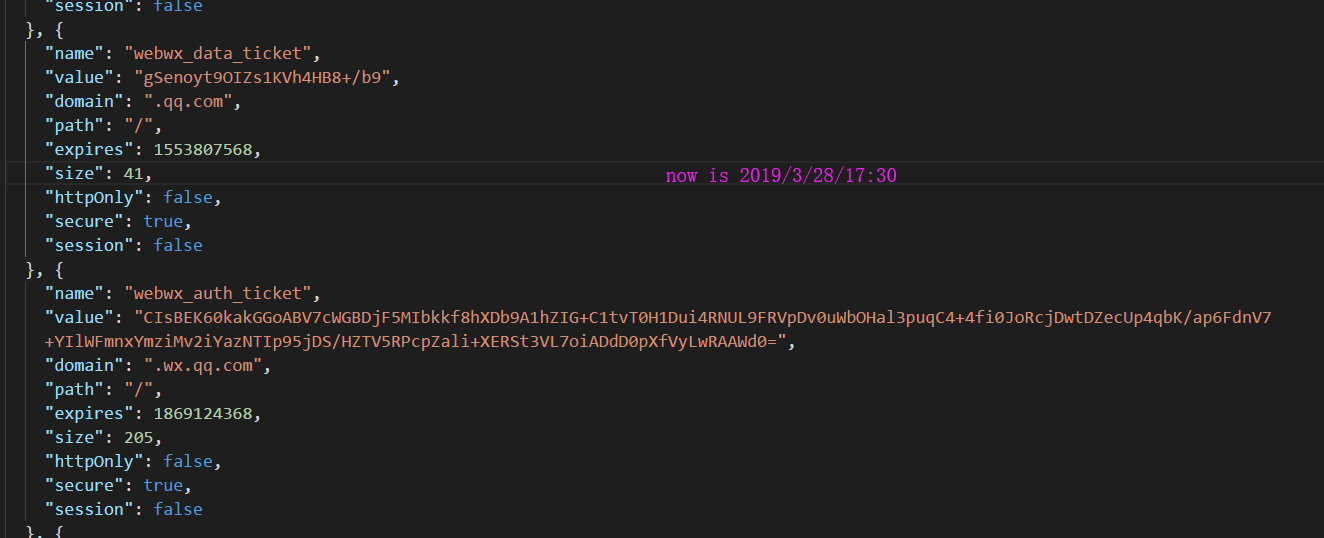Click session false in the webwx_auth_ticket block
This screenshot has height=538, width=1324.
[x=178, y=510]
